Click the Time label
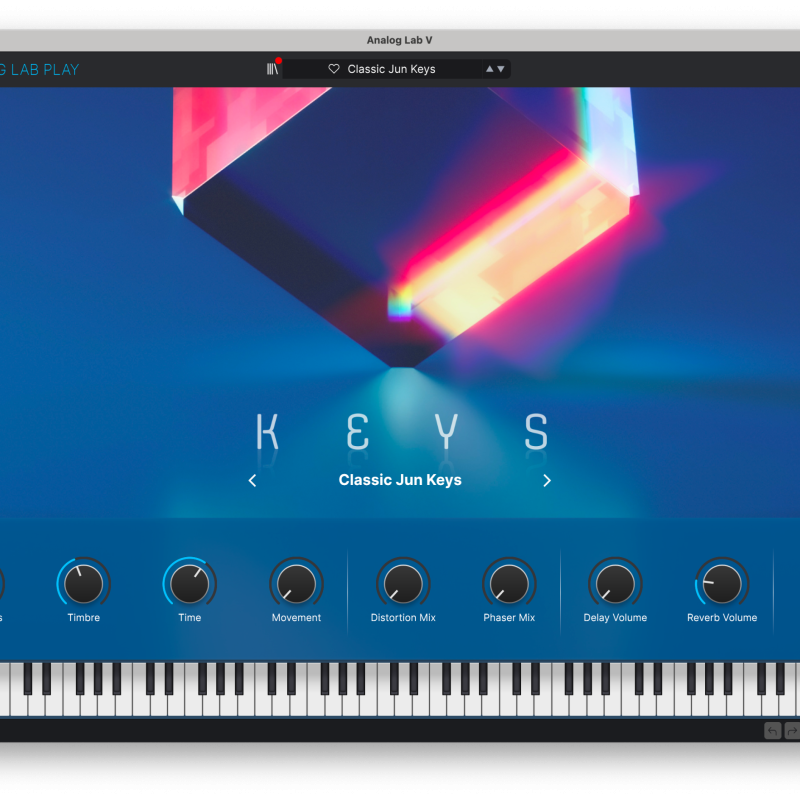The height and width of the screenshot is (800, 800). pyautogui.click(x=190, y=617)
